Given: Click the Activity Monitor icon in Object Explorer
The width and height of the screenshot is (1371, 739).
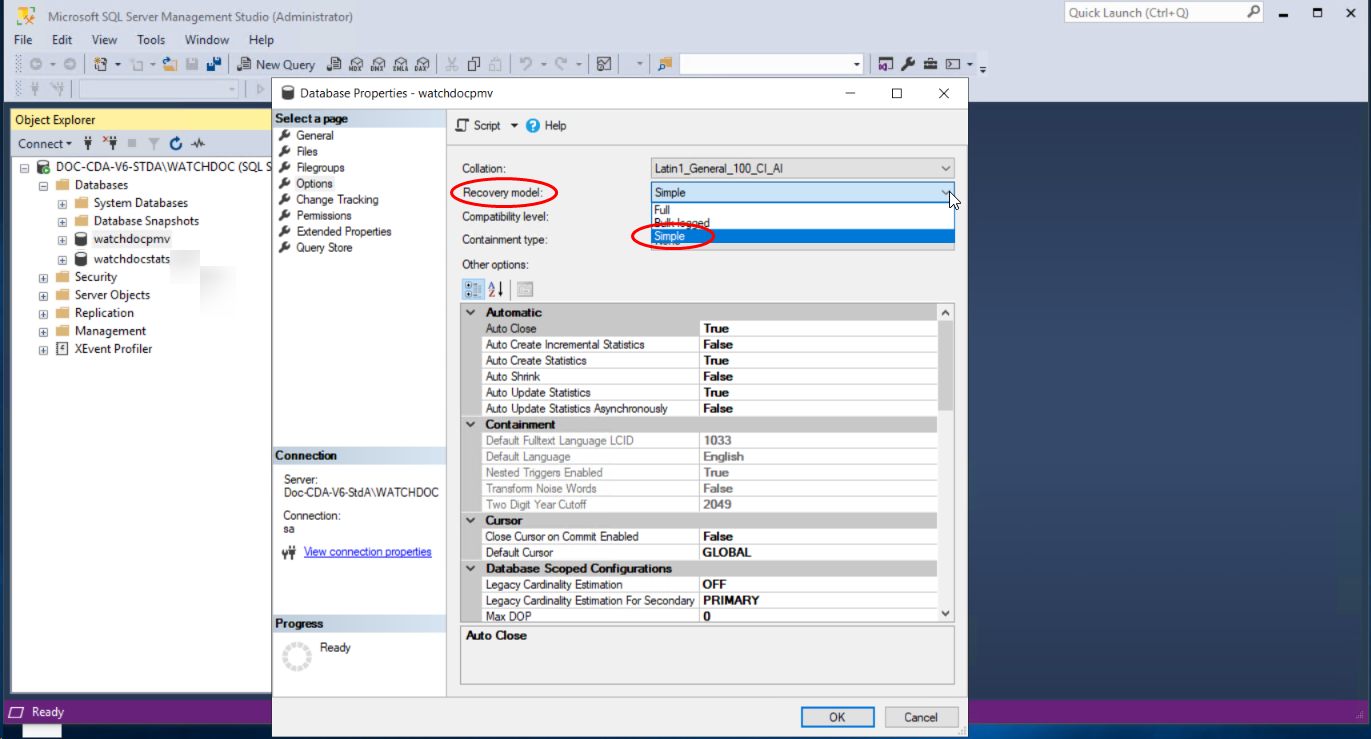Looking at the screenshot, I should (199, 144).
